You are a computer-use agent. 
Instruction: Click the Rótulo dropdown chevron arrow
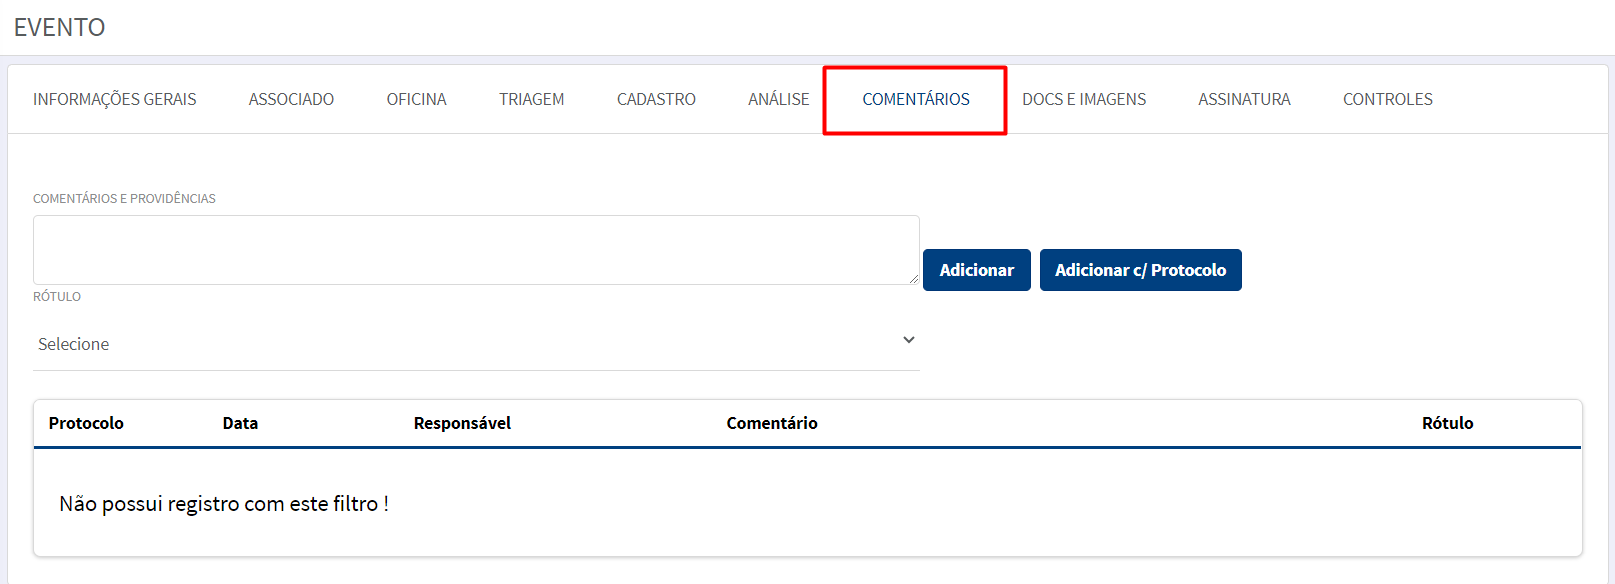tap(909, 340)
